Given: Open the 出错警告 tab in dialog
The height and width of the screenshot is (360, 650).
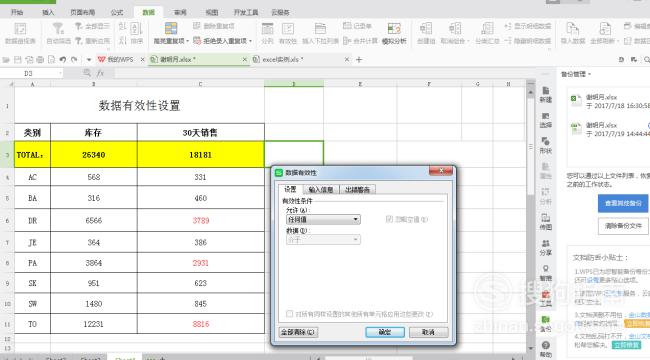Looking at the screenshot, I should click(x=357, y=190).
